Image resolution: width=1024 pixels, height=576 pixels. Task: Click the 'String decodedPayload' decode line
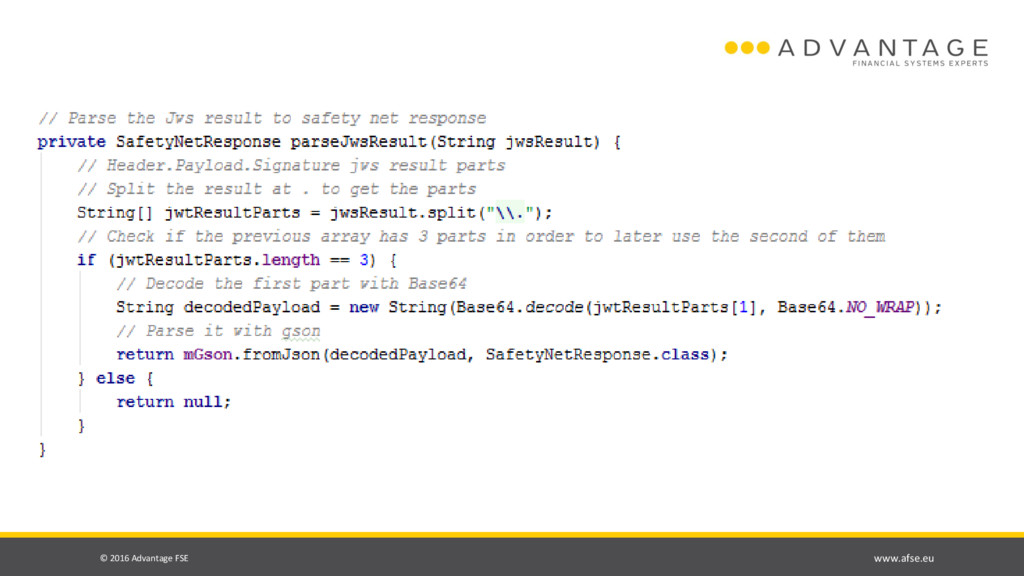pyautogui.click(x=529, y=308)
